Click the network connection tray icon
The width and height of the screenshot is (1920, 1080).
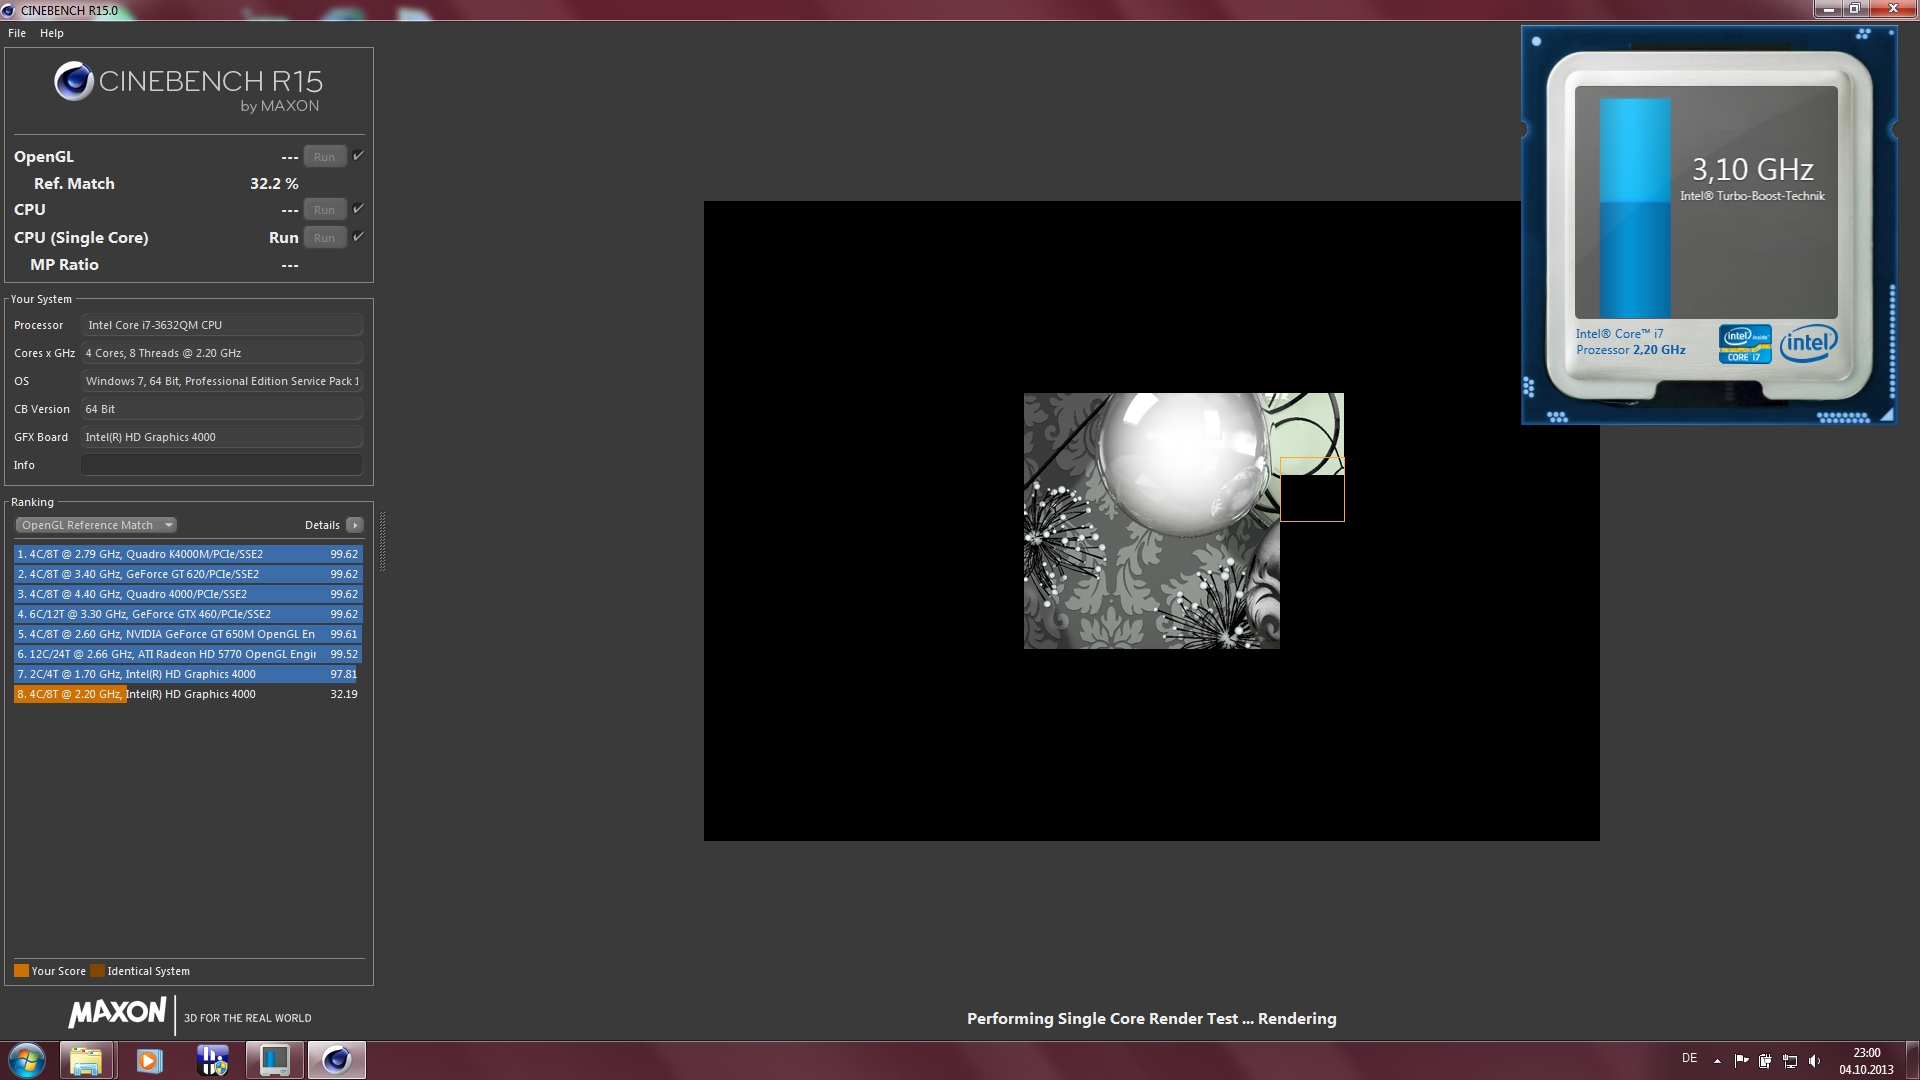coord(1790,1061)
